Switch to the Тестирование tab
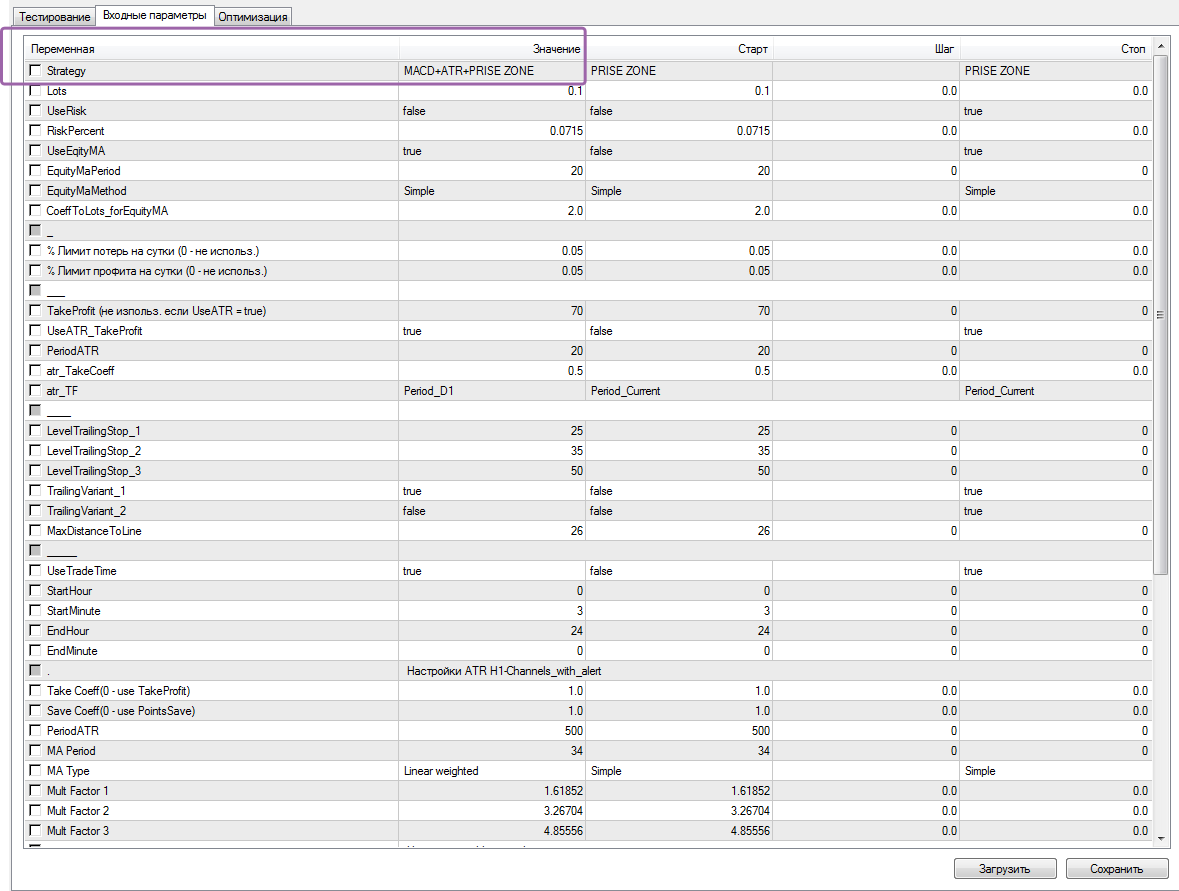 54,17
